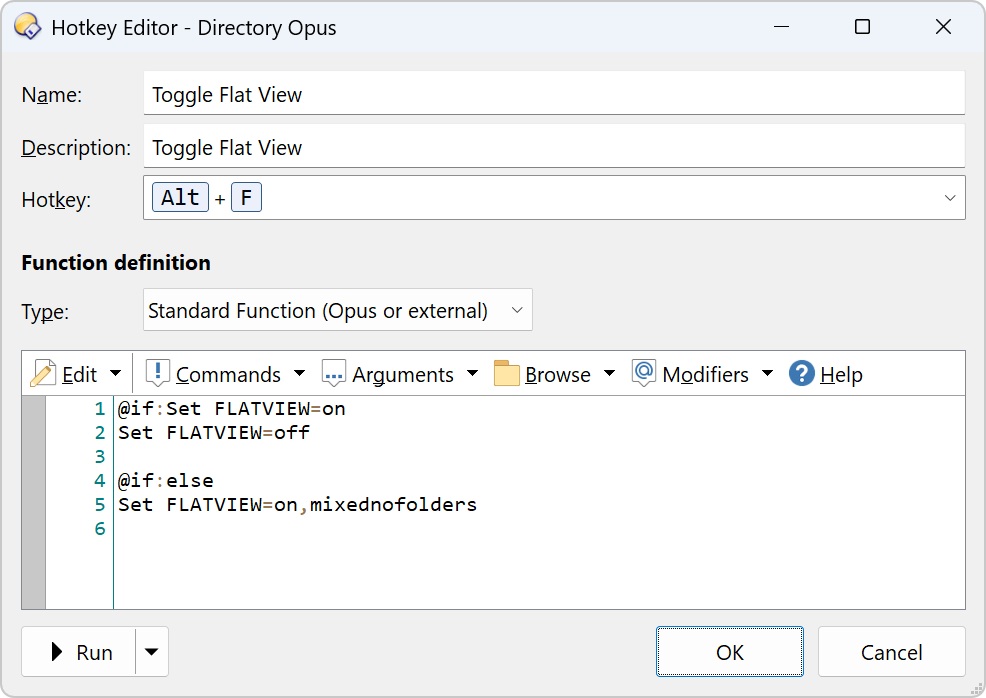Click the Cancel button
Viewport: 986px width, 698px height.
pyautogui.click(x=891, y=651)
